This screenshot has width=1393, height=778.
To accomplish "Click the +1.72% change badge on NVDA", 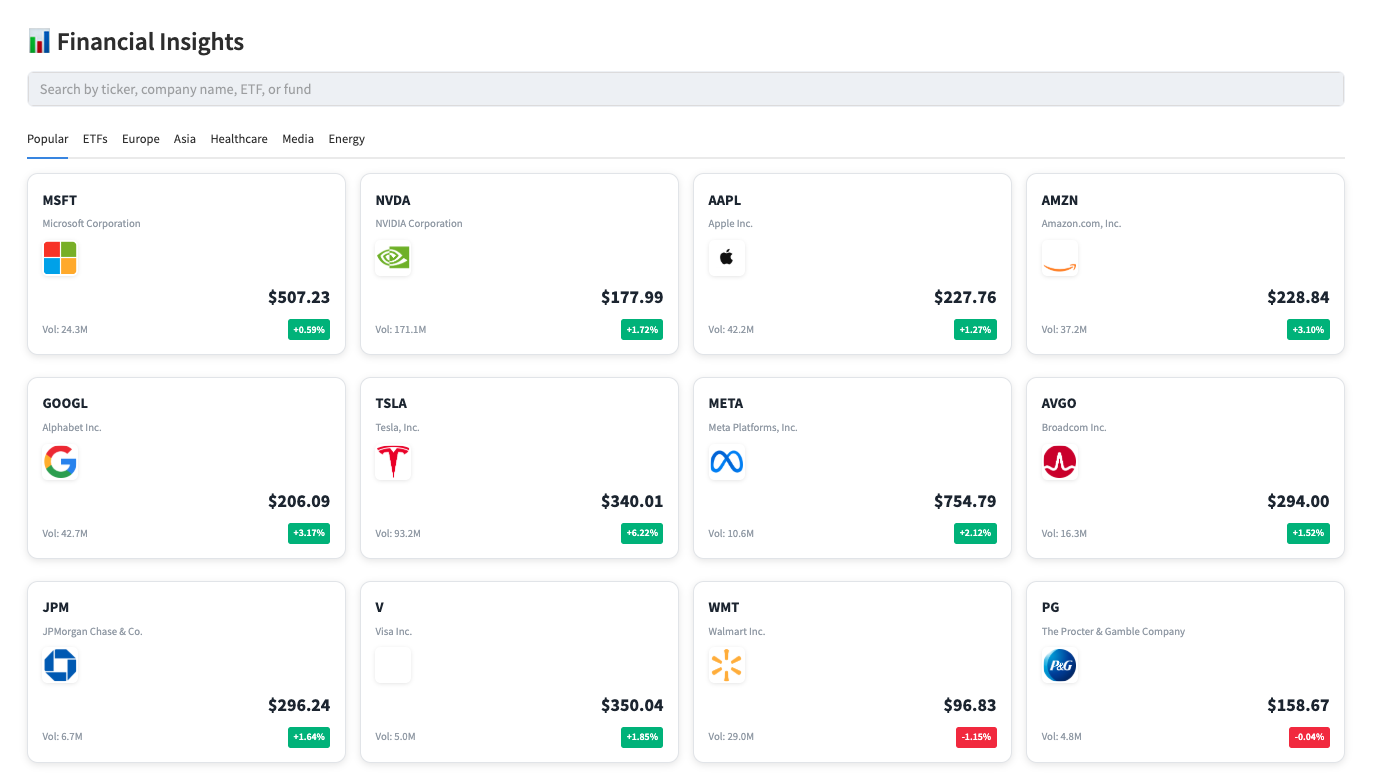I will point(642,329).
